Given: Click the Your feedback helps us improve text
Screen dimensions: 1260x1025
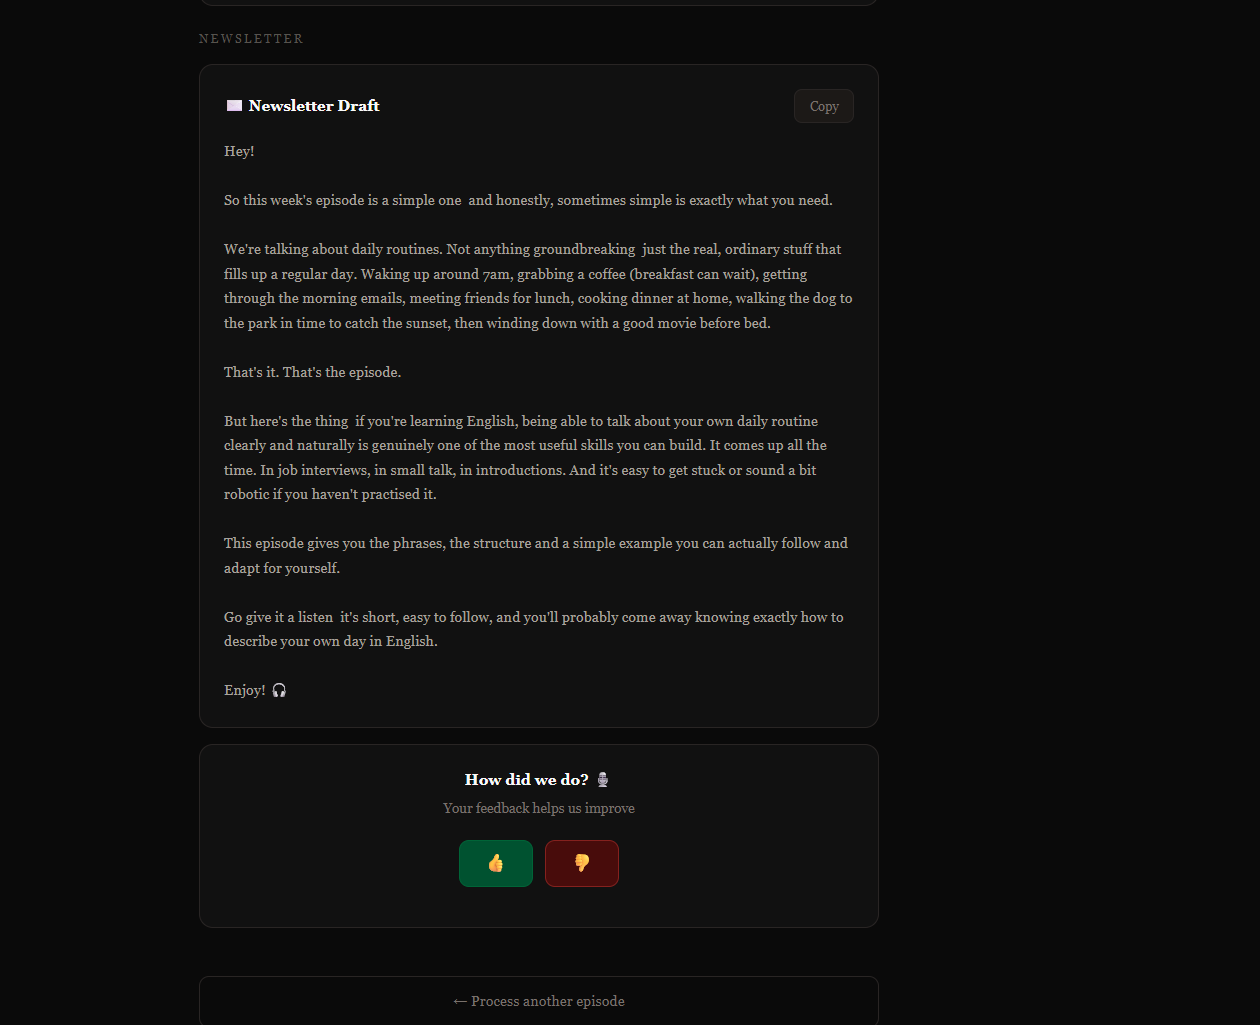Looking at the screenshot, I should [x=539, y=808].
